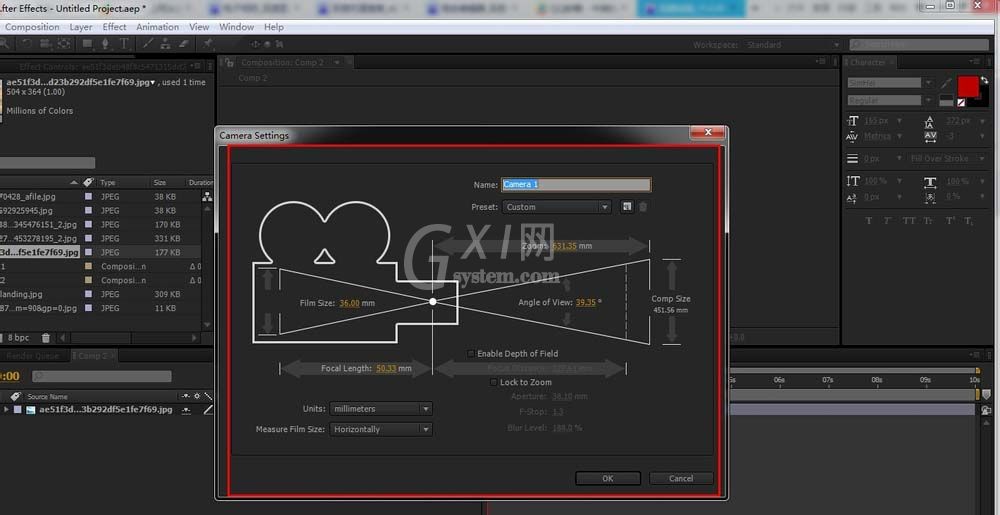Open the Help menu
Viewport: 1000px width, 515px height.
coord(274,27)
